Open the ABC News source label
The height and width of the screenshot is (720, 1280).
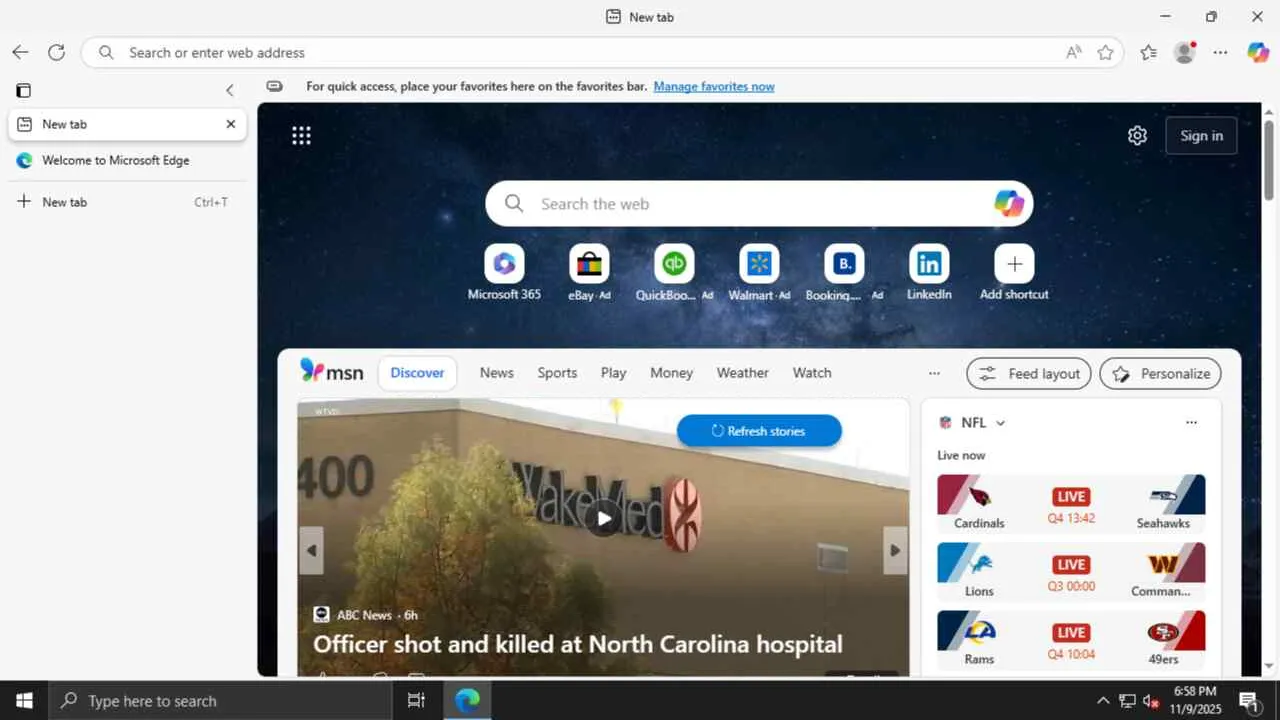point(365,615)
